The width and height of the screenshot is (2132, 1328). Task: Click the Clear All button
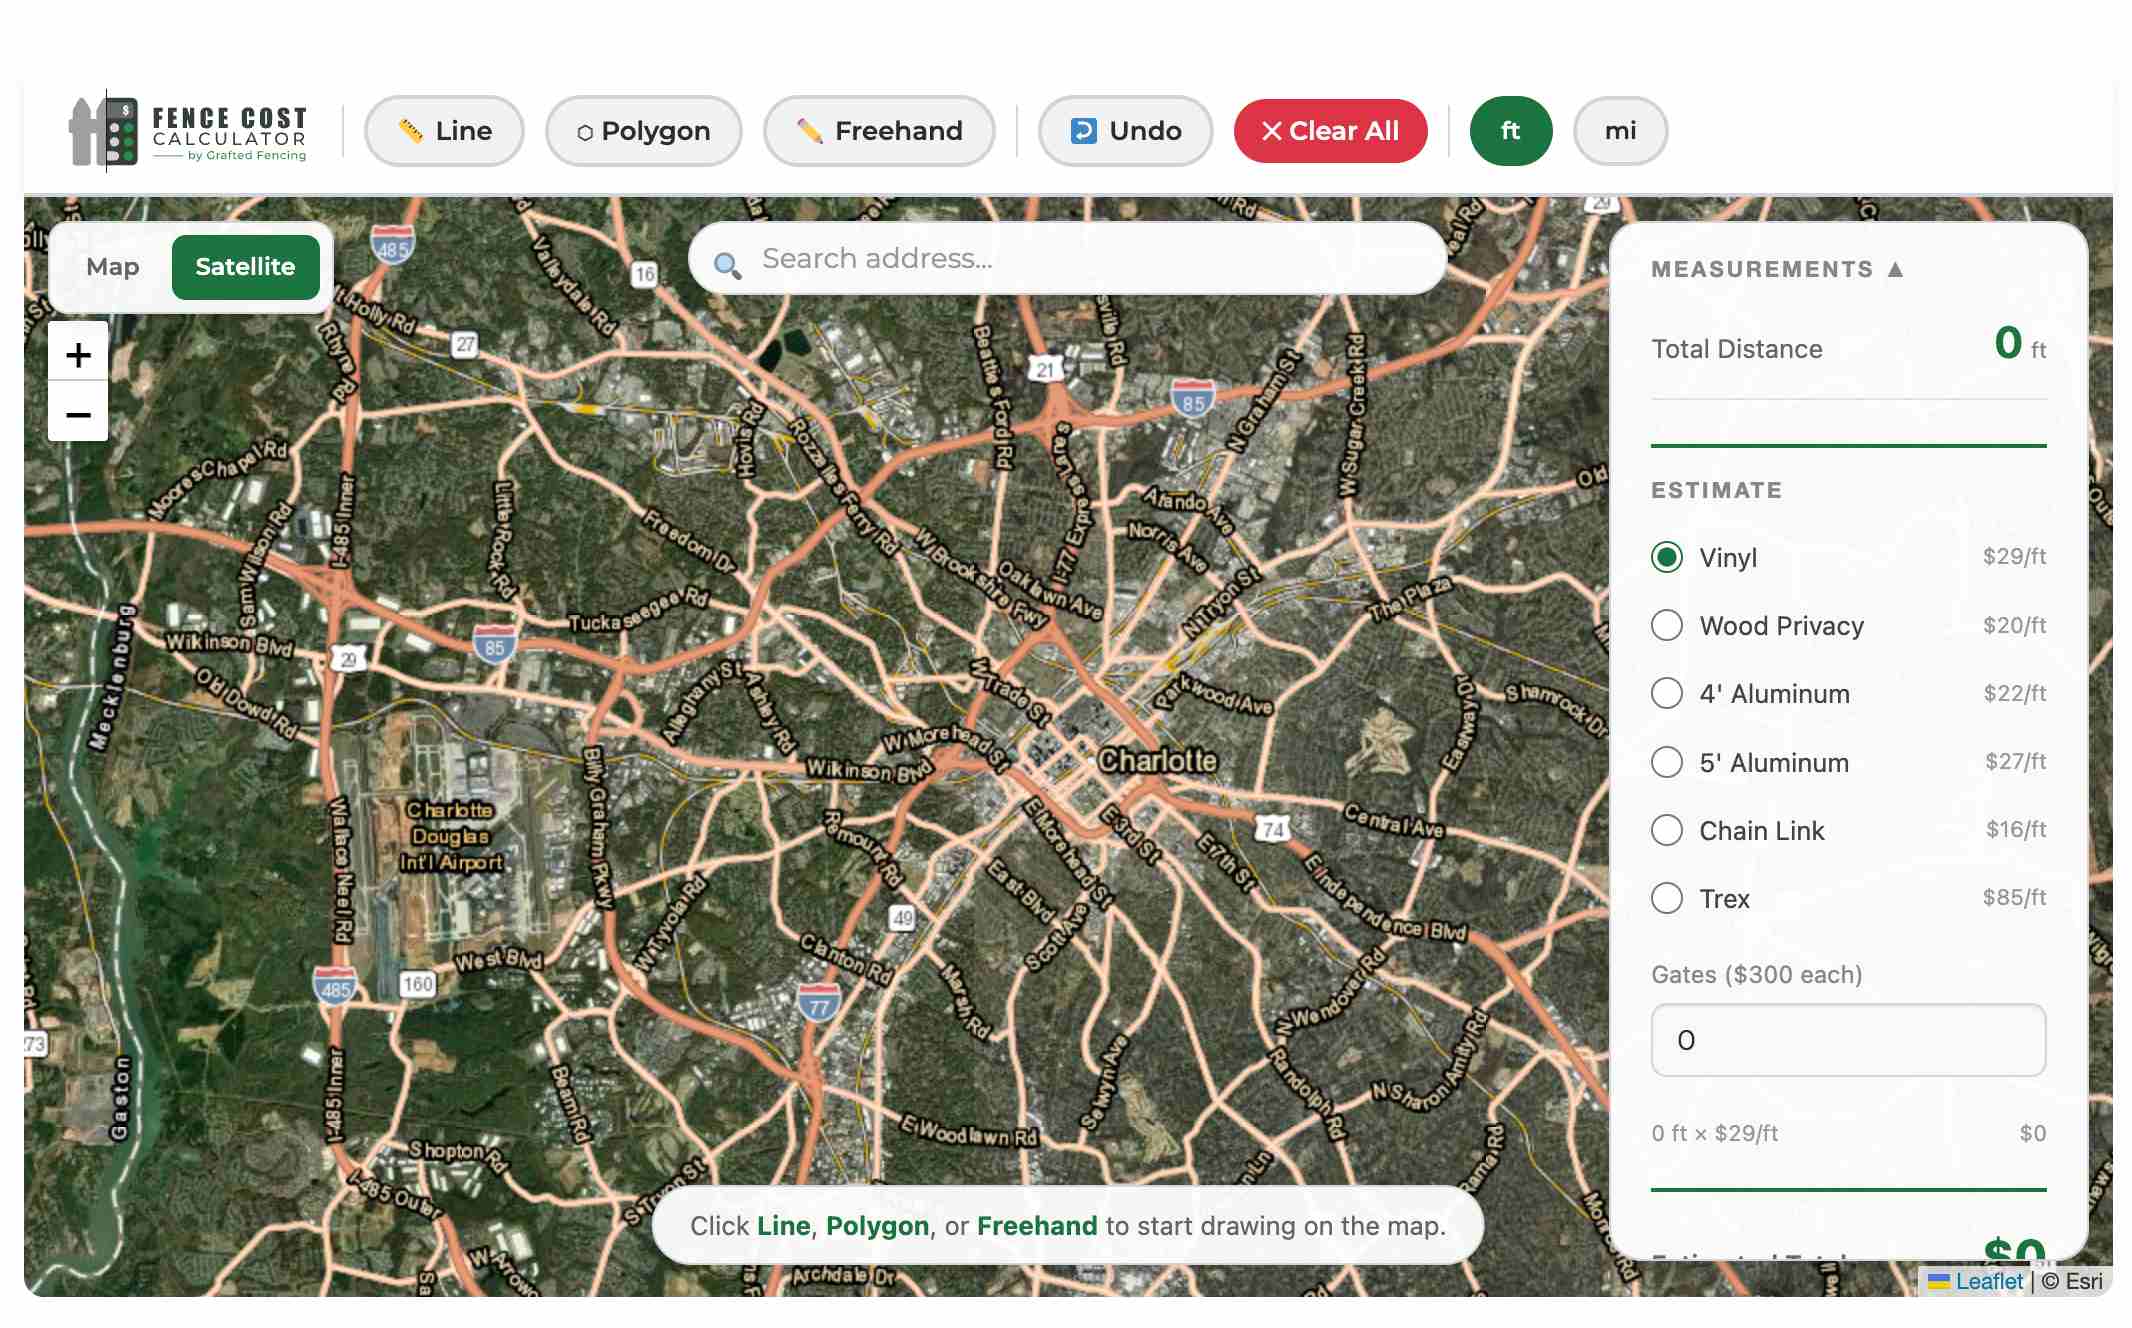(1330, 131)
